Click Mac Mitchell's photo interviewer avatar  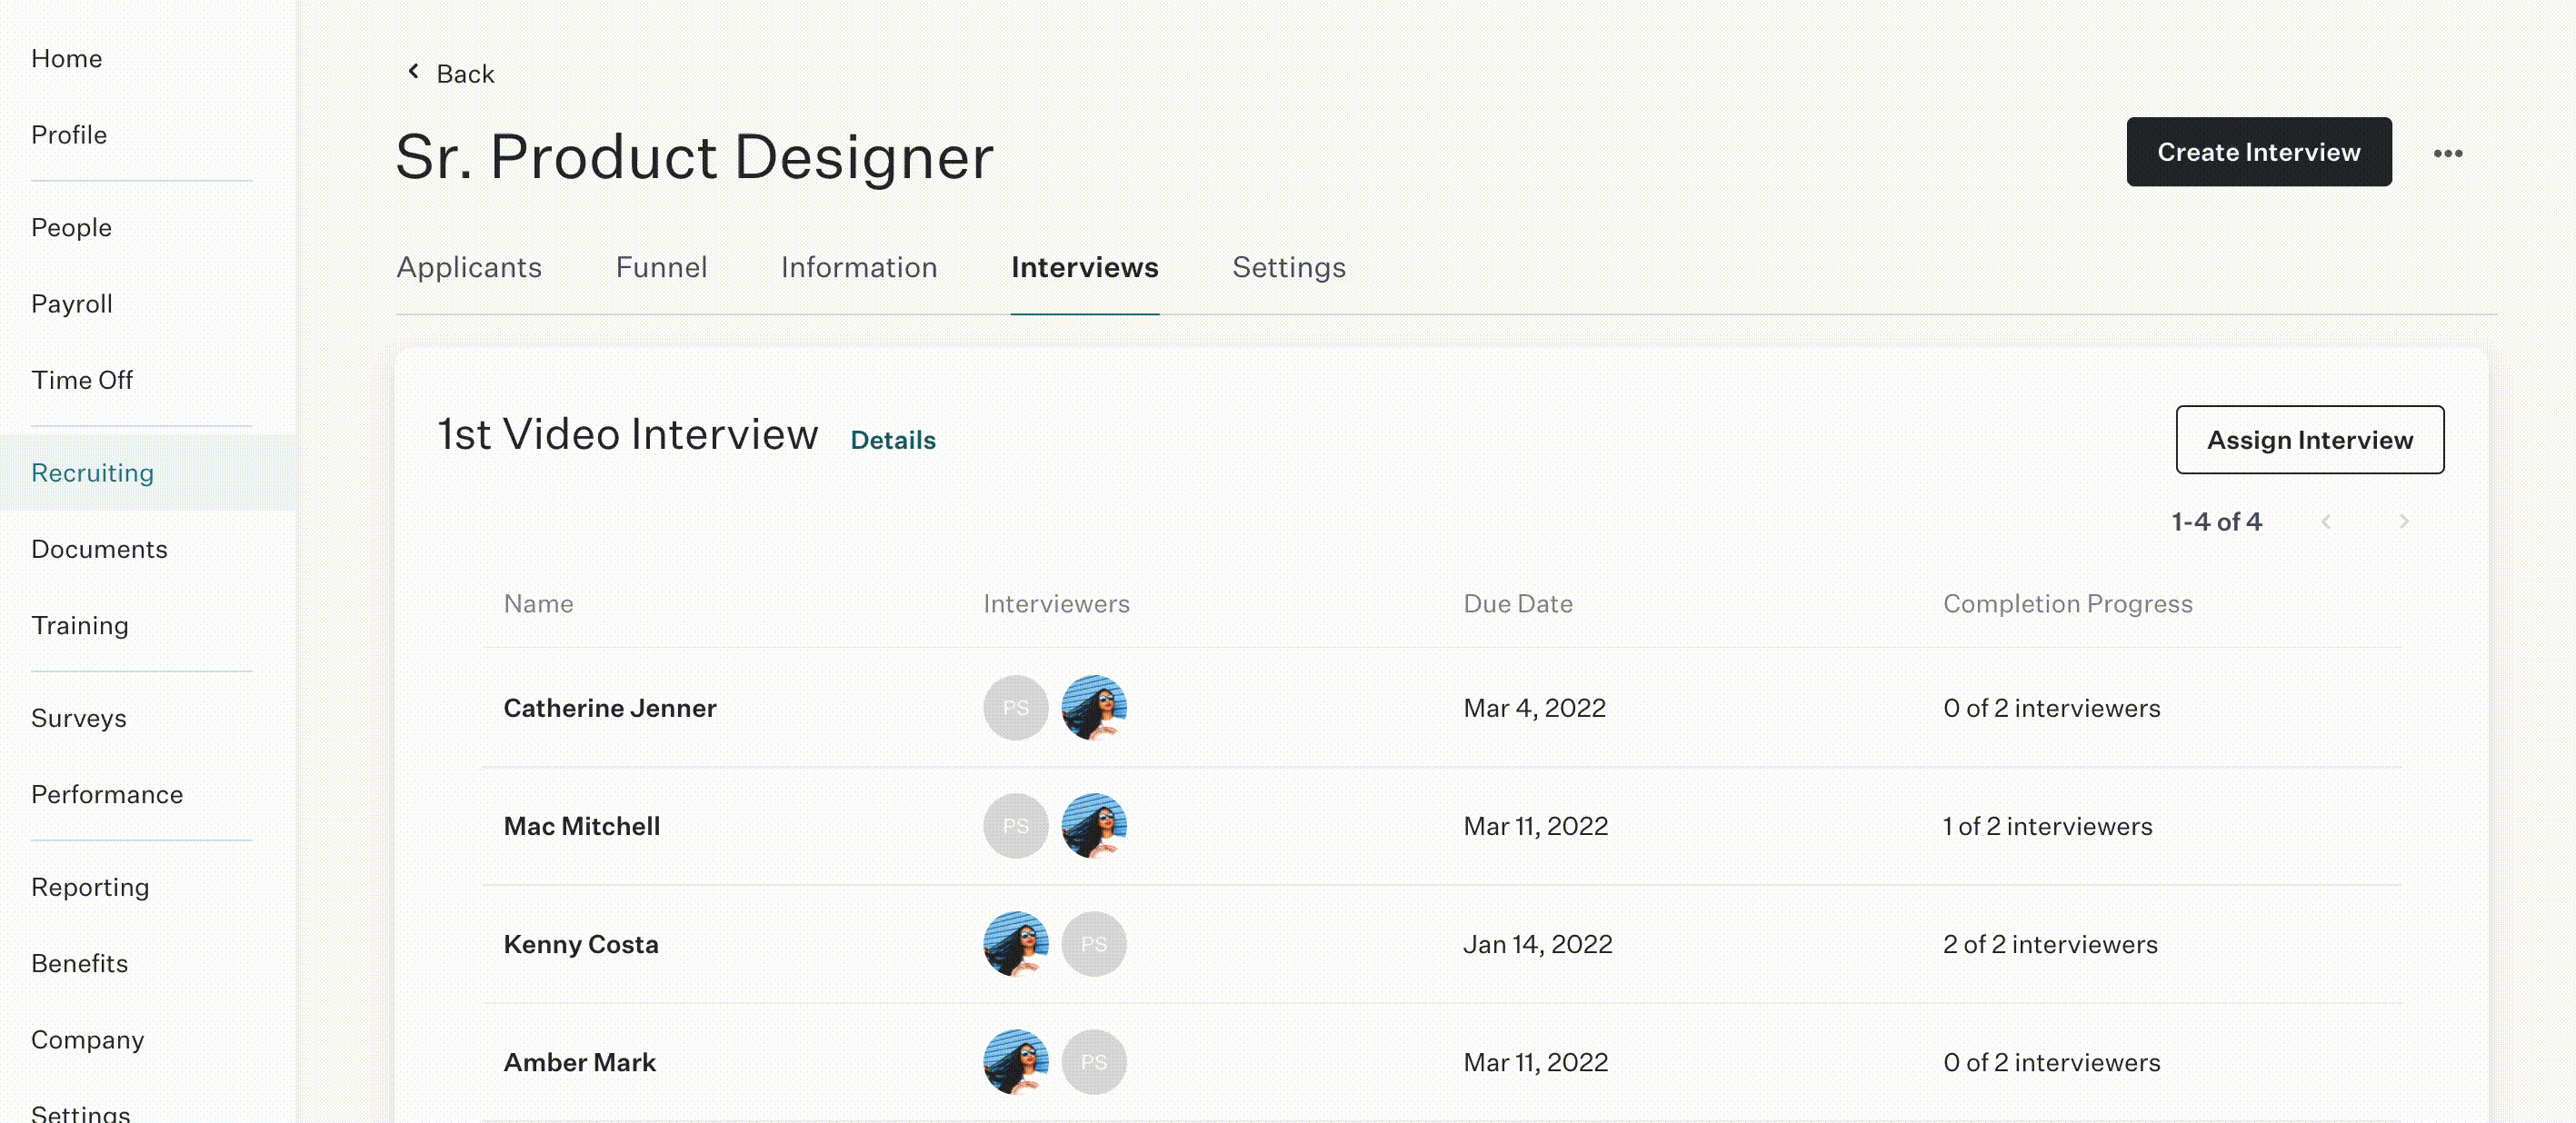(x=1094, y=826)
